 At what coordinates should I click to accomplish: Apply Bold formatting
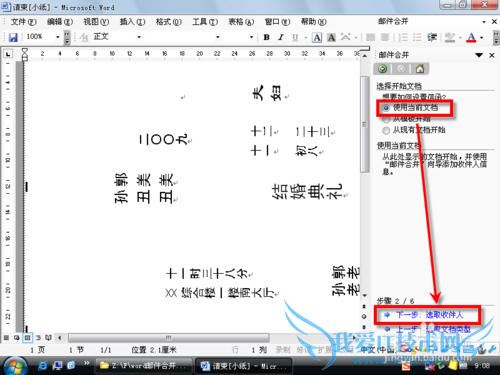point(266,37)
